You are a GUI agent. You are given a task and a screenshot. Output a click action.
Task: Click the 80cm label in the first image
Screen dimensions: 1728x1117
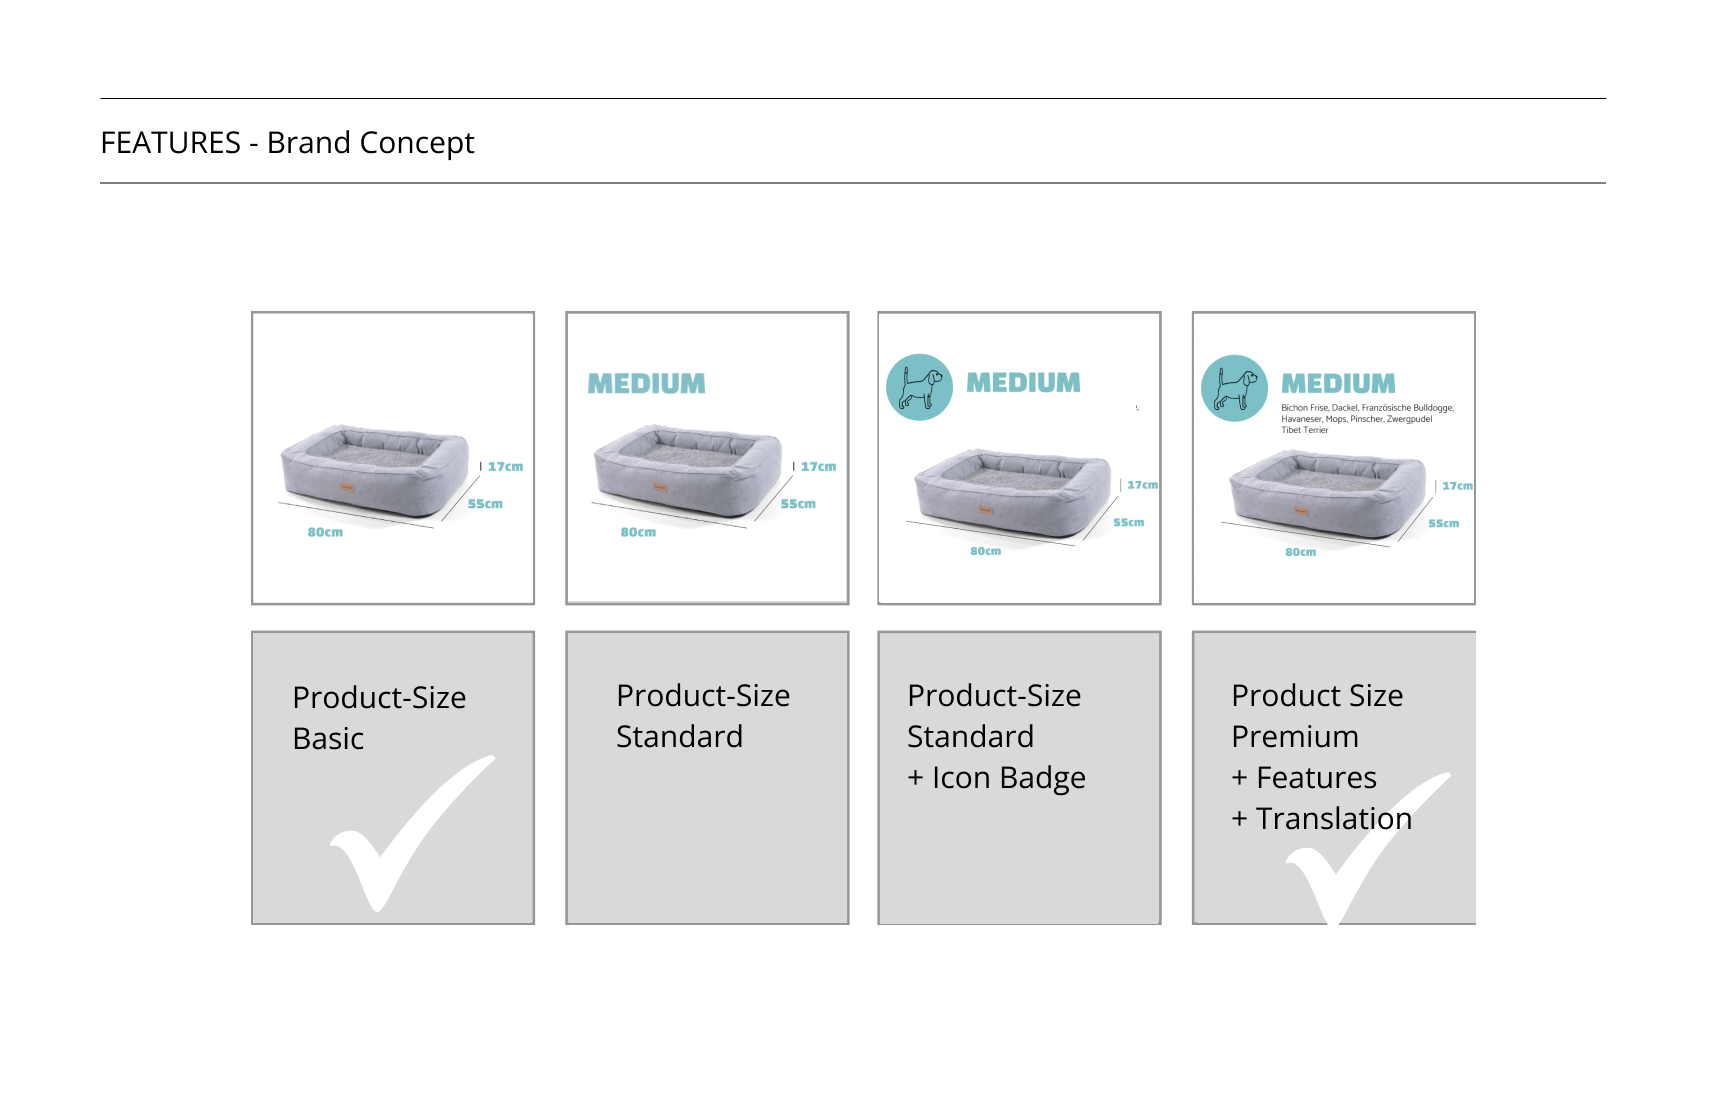[325, 532]
